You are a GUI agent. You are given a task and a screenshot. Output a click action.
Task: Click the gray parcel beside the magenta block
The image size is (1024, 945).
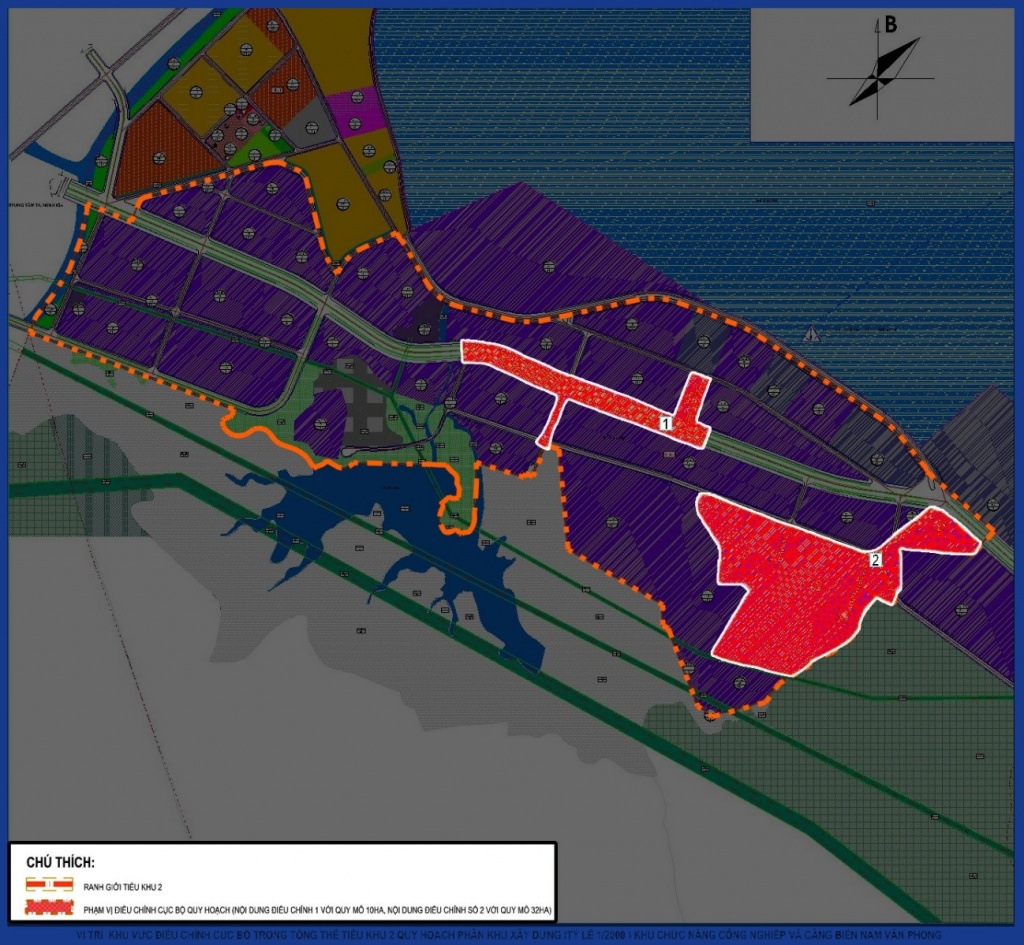click(x=310, y=124)
